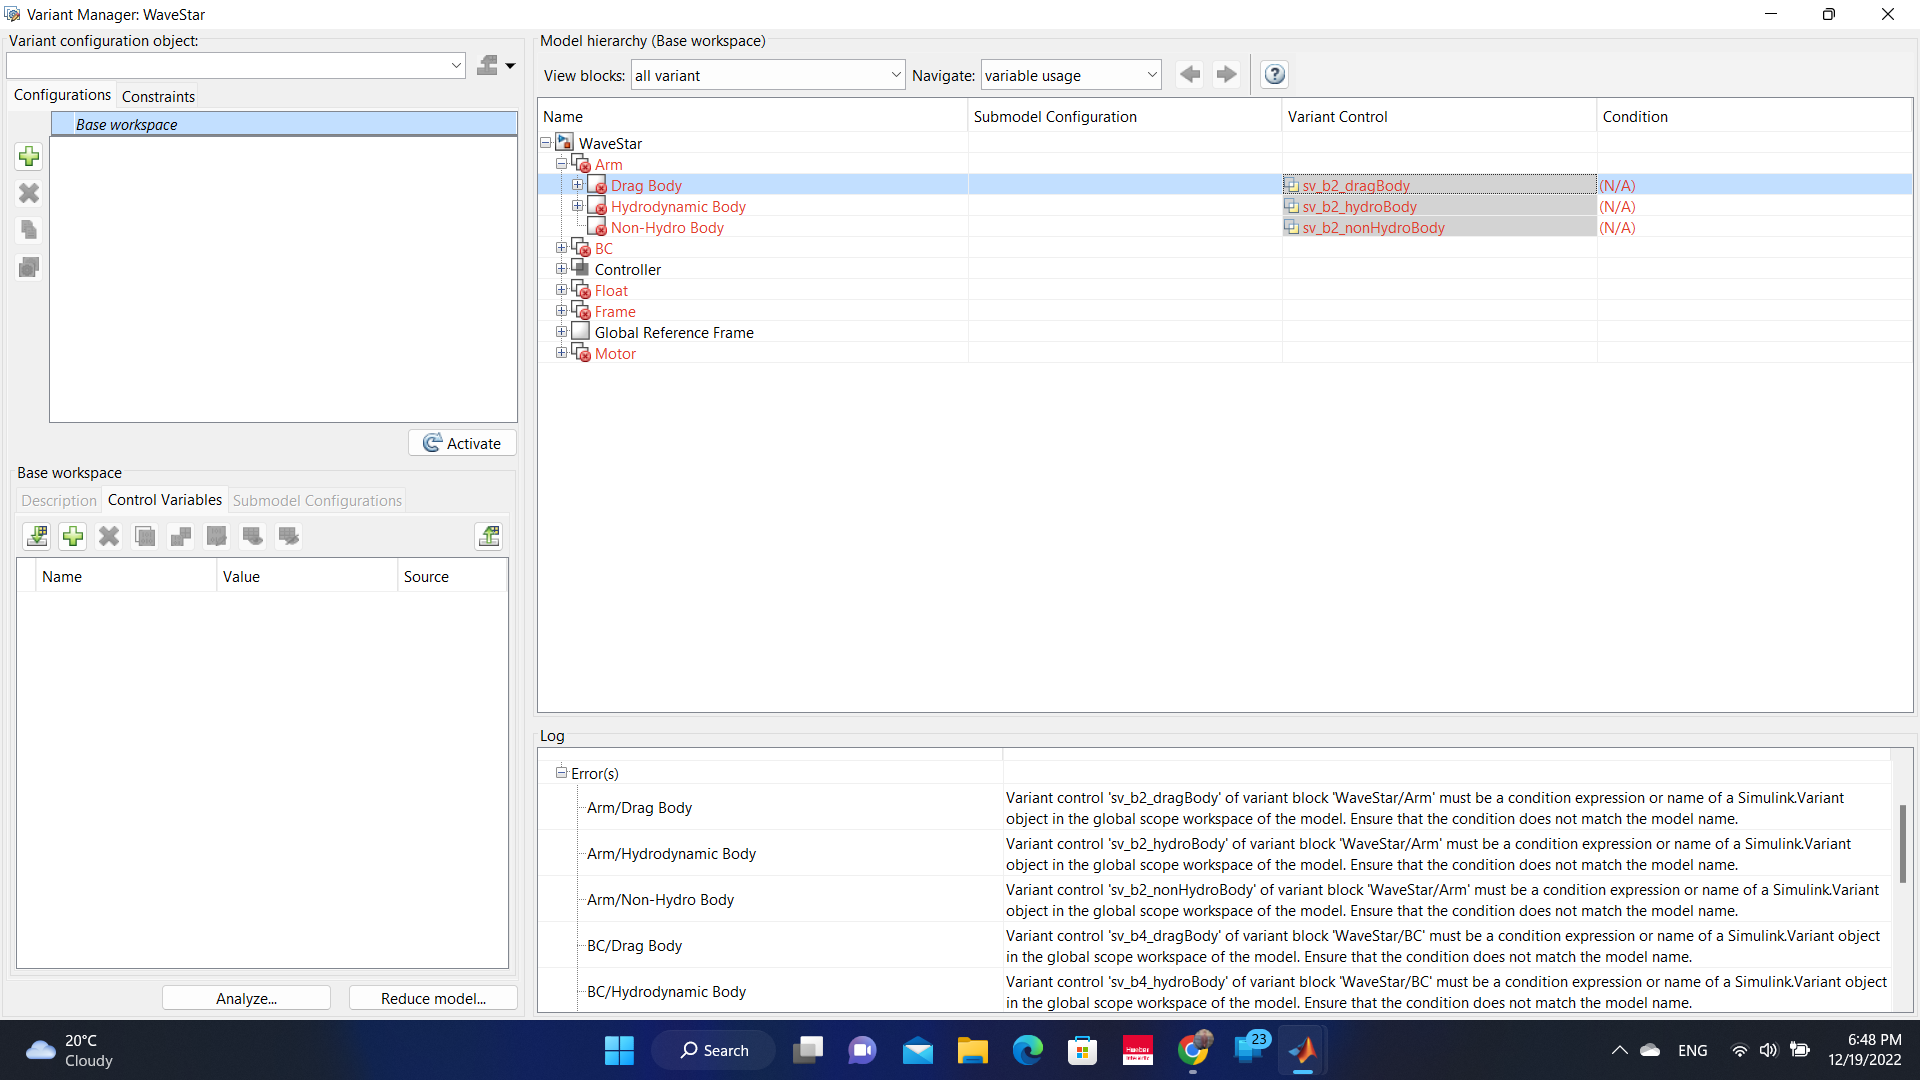Expand the BC tree node
The width and height of the screenshot is (1920, 1080).
coord(561,247)
